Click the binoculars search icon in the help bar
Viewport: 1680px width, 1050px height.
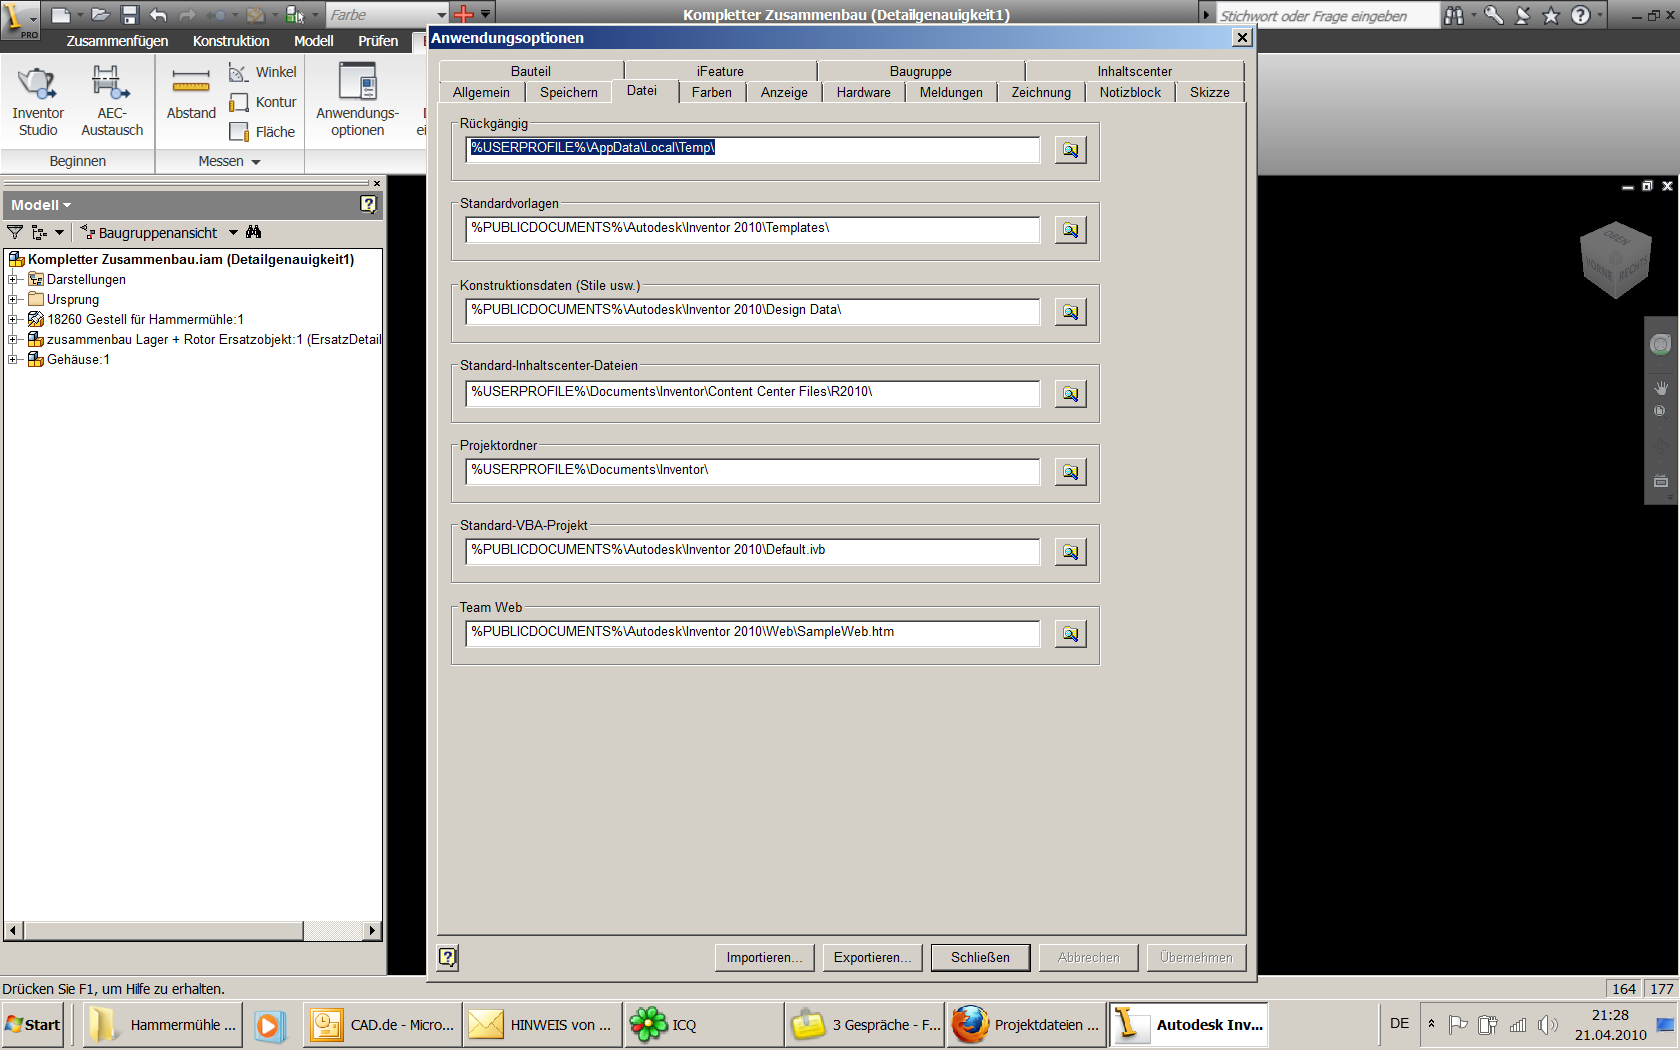(x=1454, y=15)
